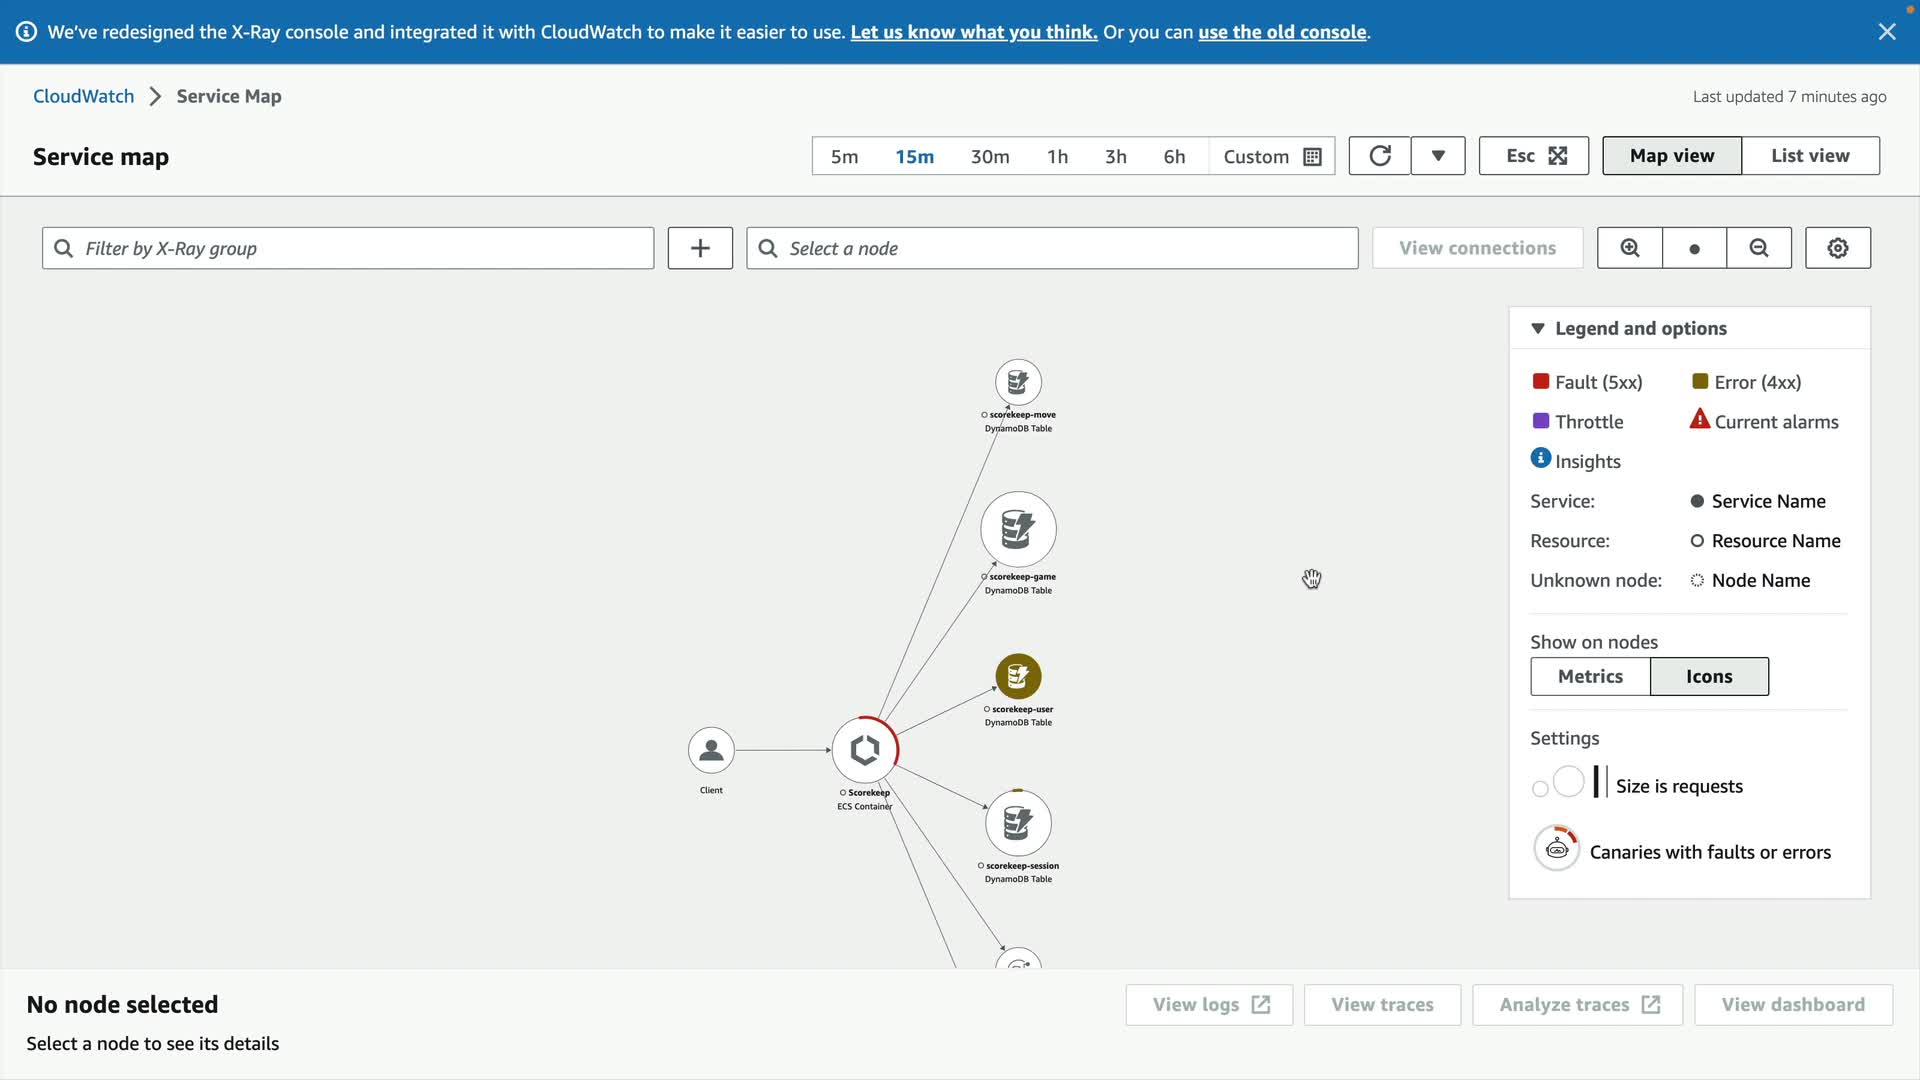Select the 1h time range
This screenshot has height=1080, width=1920.
[1057, 157]
